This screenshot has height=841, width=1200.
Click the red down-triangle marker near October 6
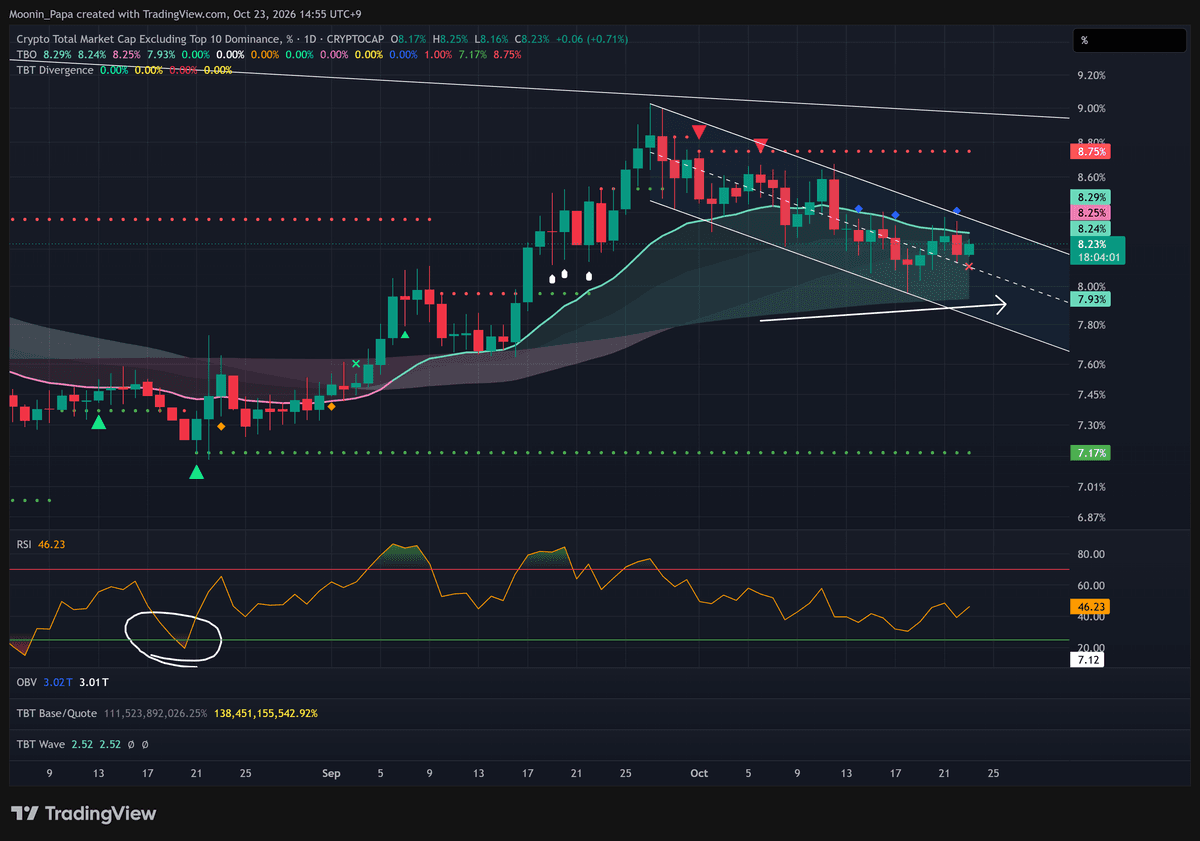761,145
